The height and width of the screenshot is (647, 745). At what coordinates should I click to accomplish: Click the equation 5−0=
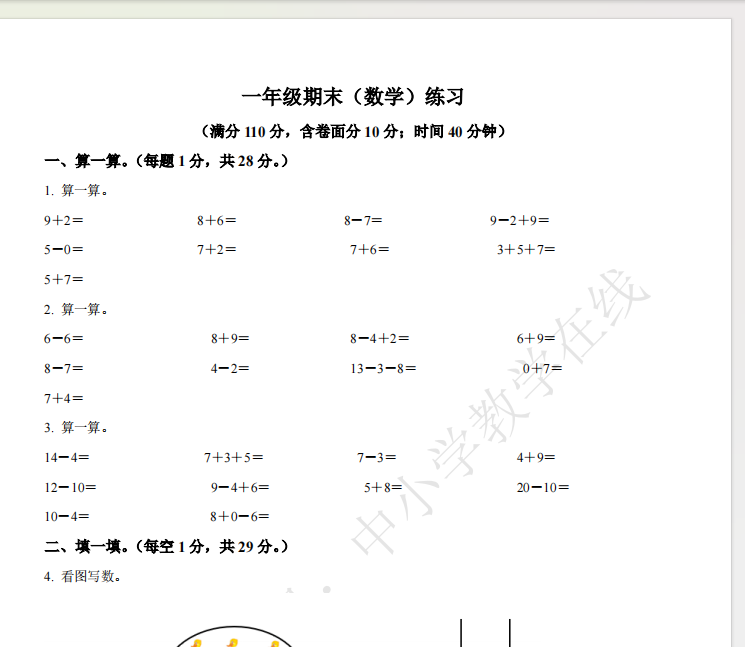click(64, 249)
